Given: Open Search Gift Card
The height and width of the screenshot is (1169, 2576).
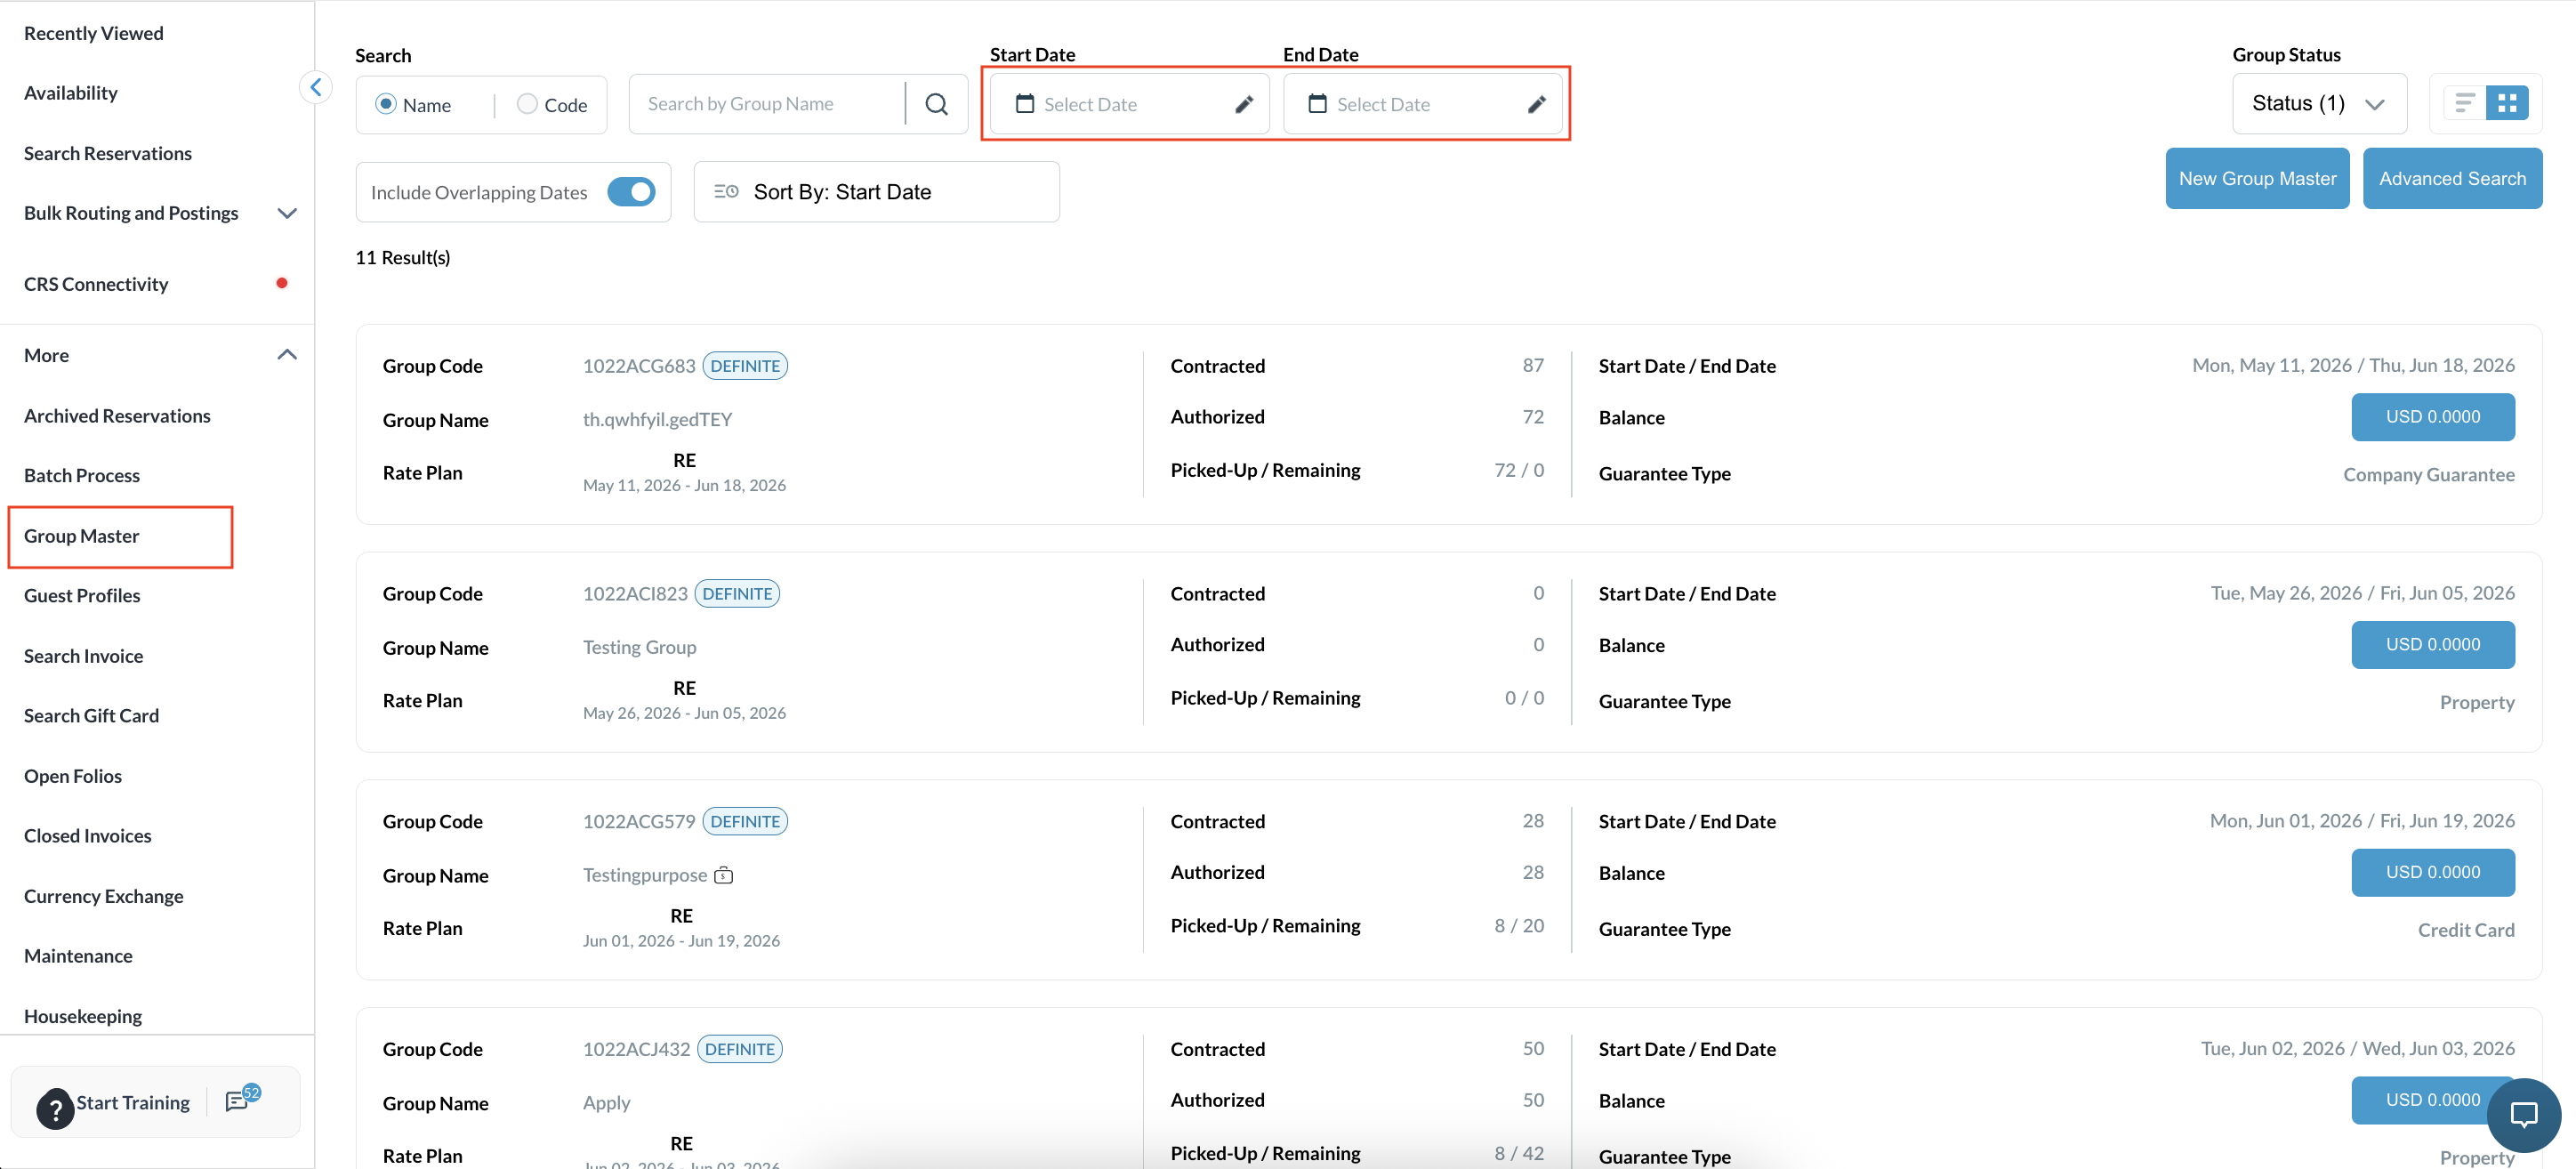Looking at the screenshot, I should [x=92, y=716].
